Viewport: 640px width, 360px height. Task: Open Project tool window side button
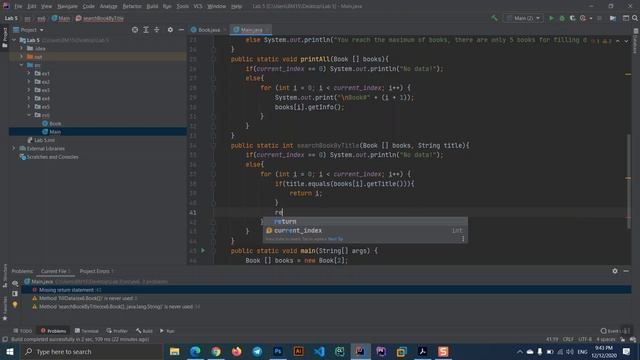tap(4, 38)
